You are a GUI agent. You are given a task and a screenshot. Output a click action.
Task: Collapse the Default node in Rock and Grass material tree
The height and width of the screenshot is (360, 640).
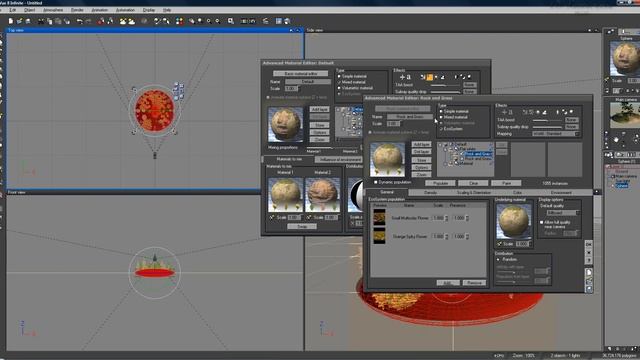(x=441, y=144)
